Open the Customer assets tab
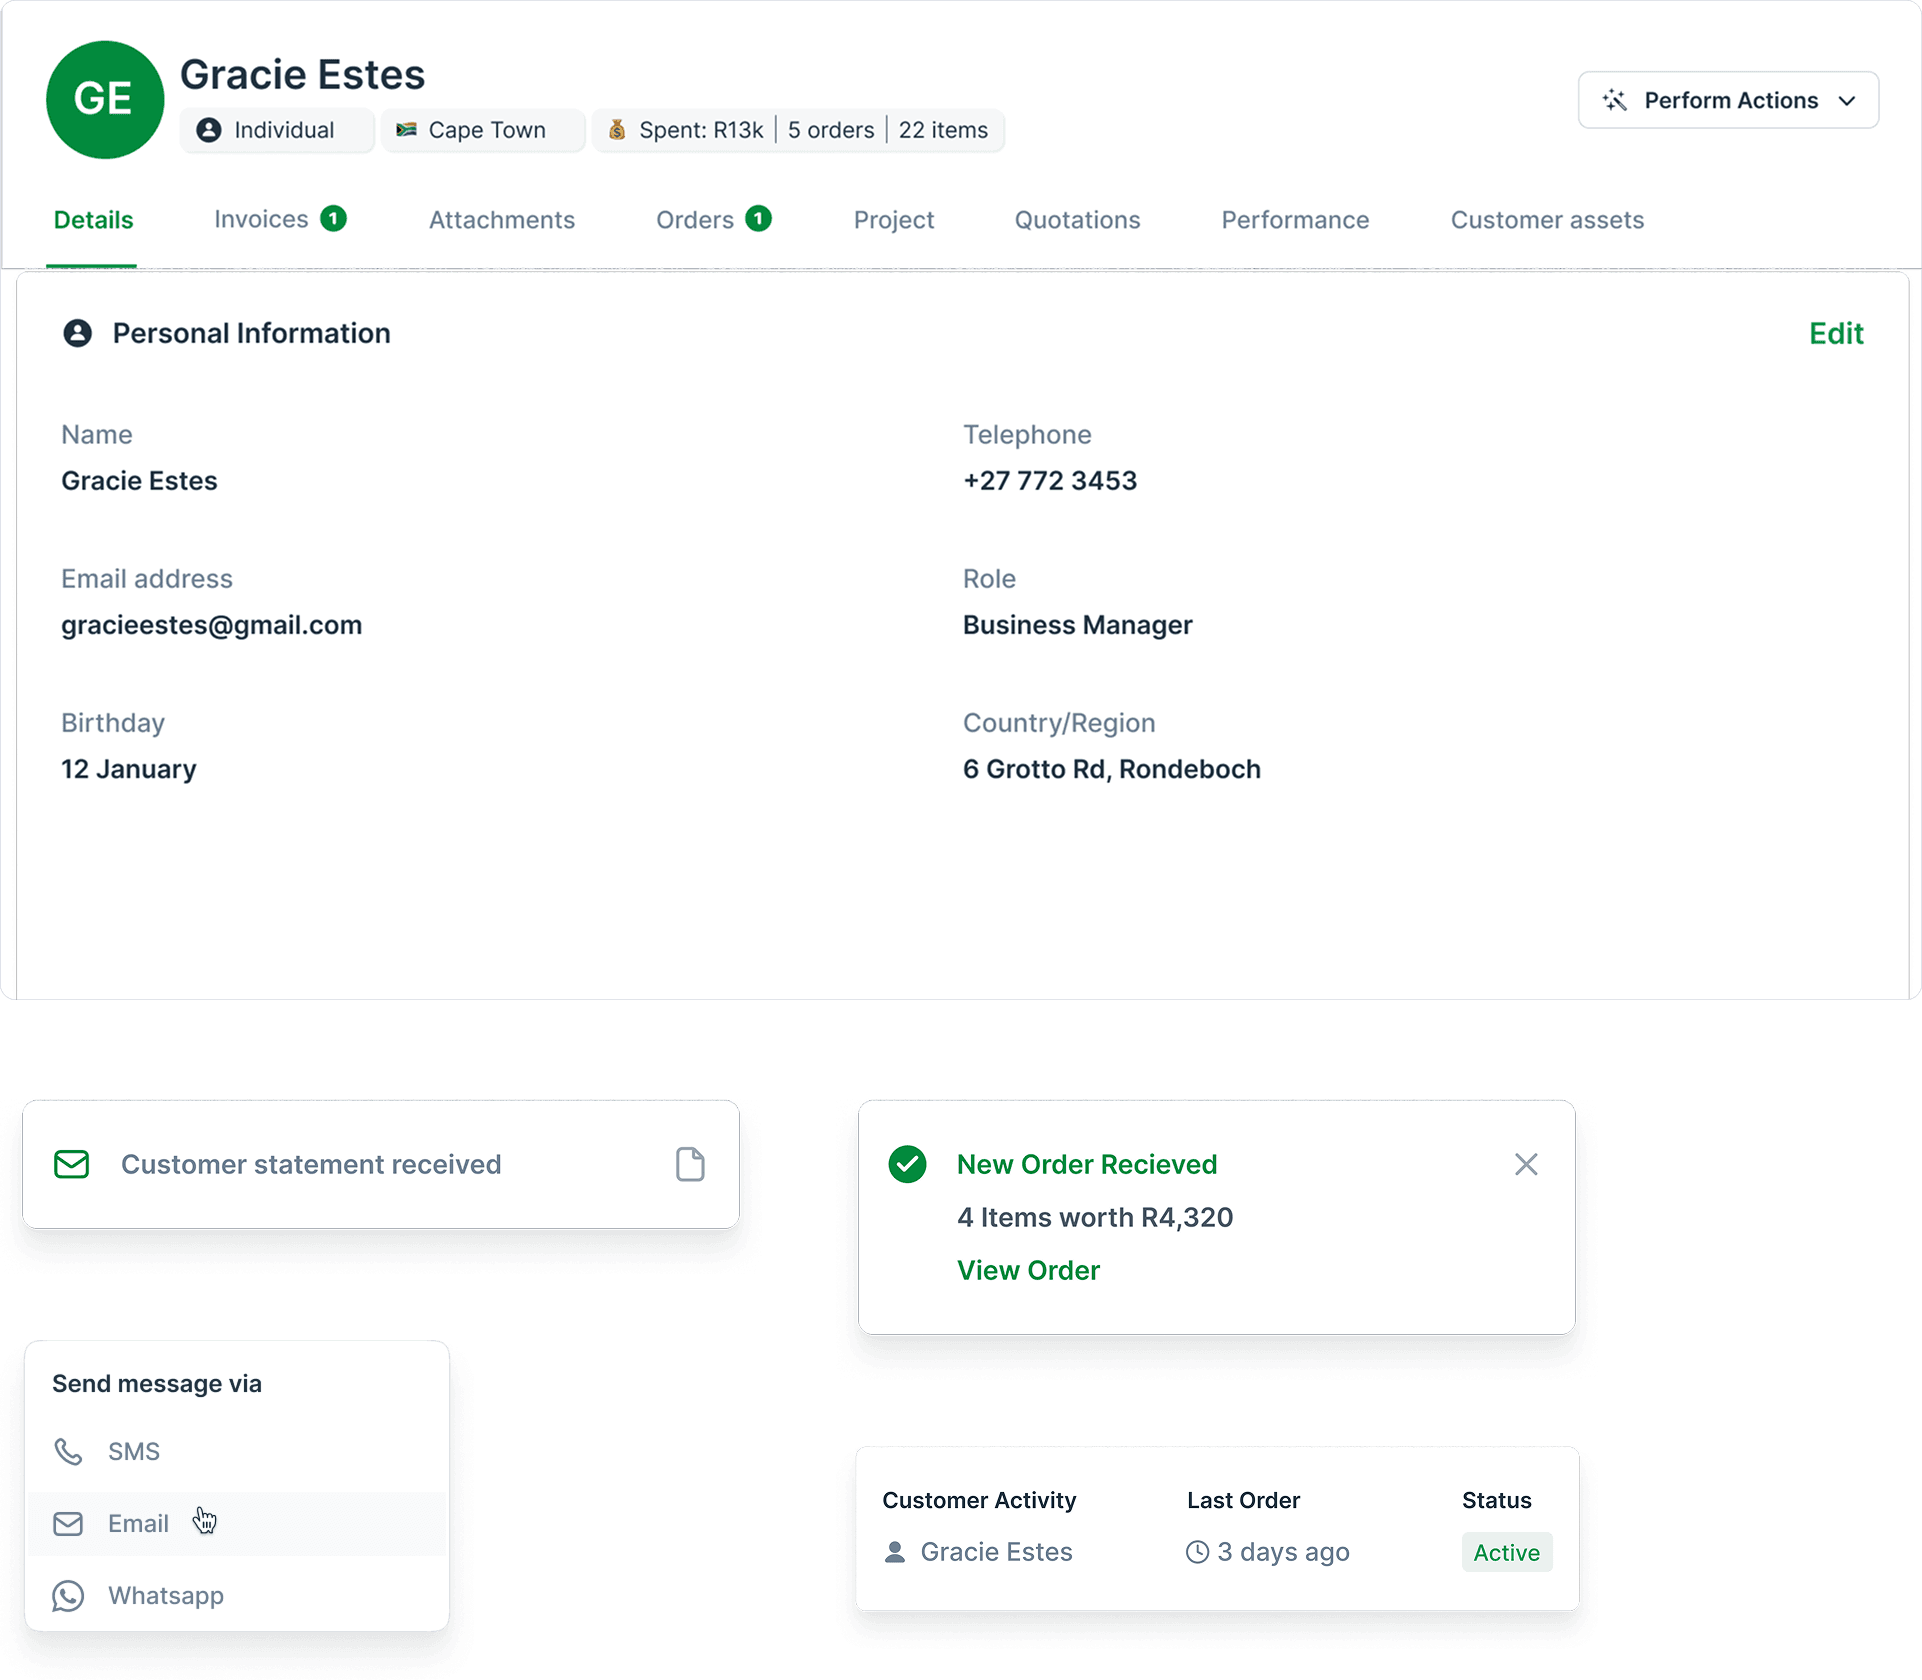 tap(1547, 220)
